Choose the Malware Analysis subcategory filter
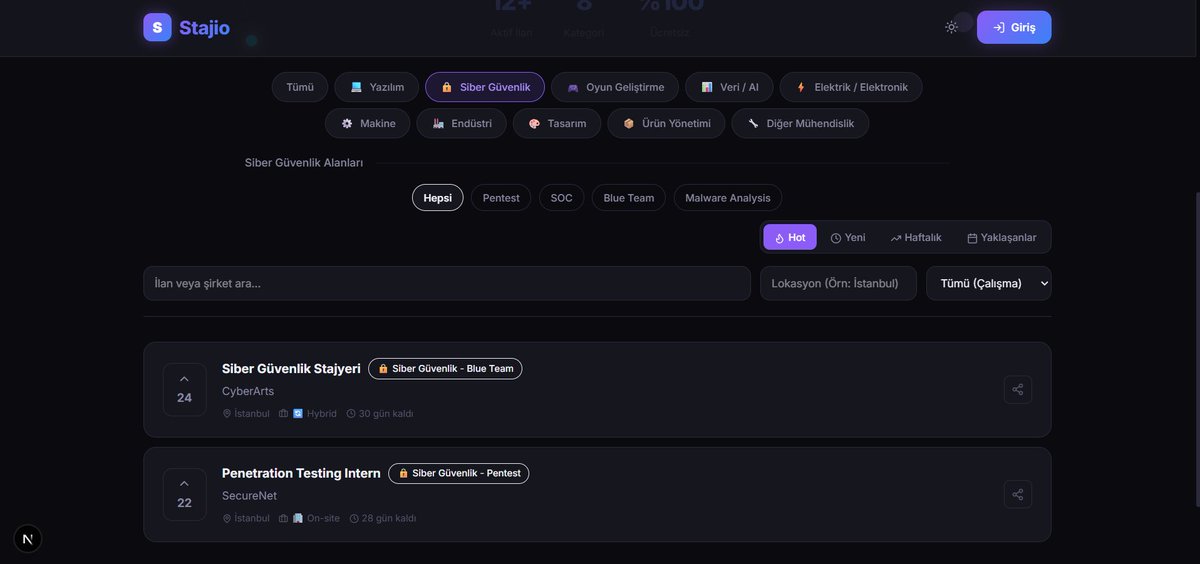1200x564 pixels. coord(728,198)
